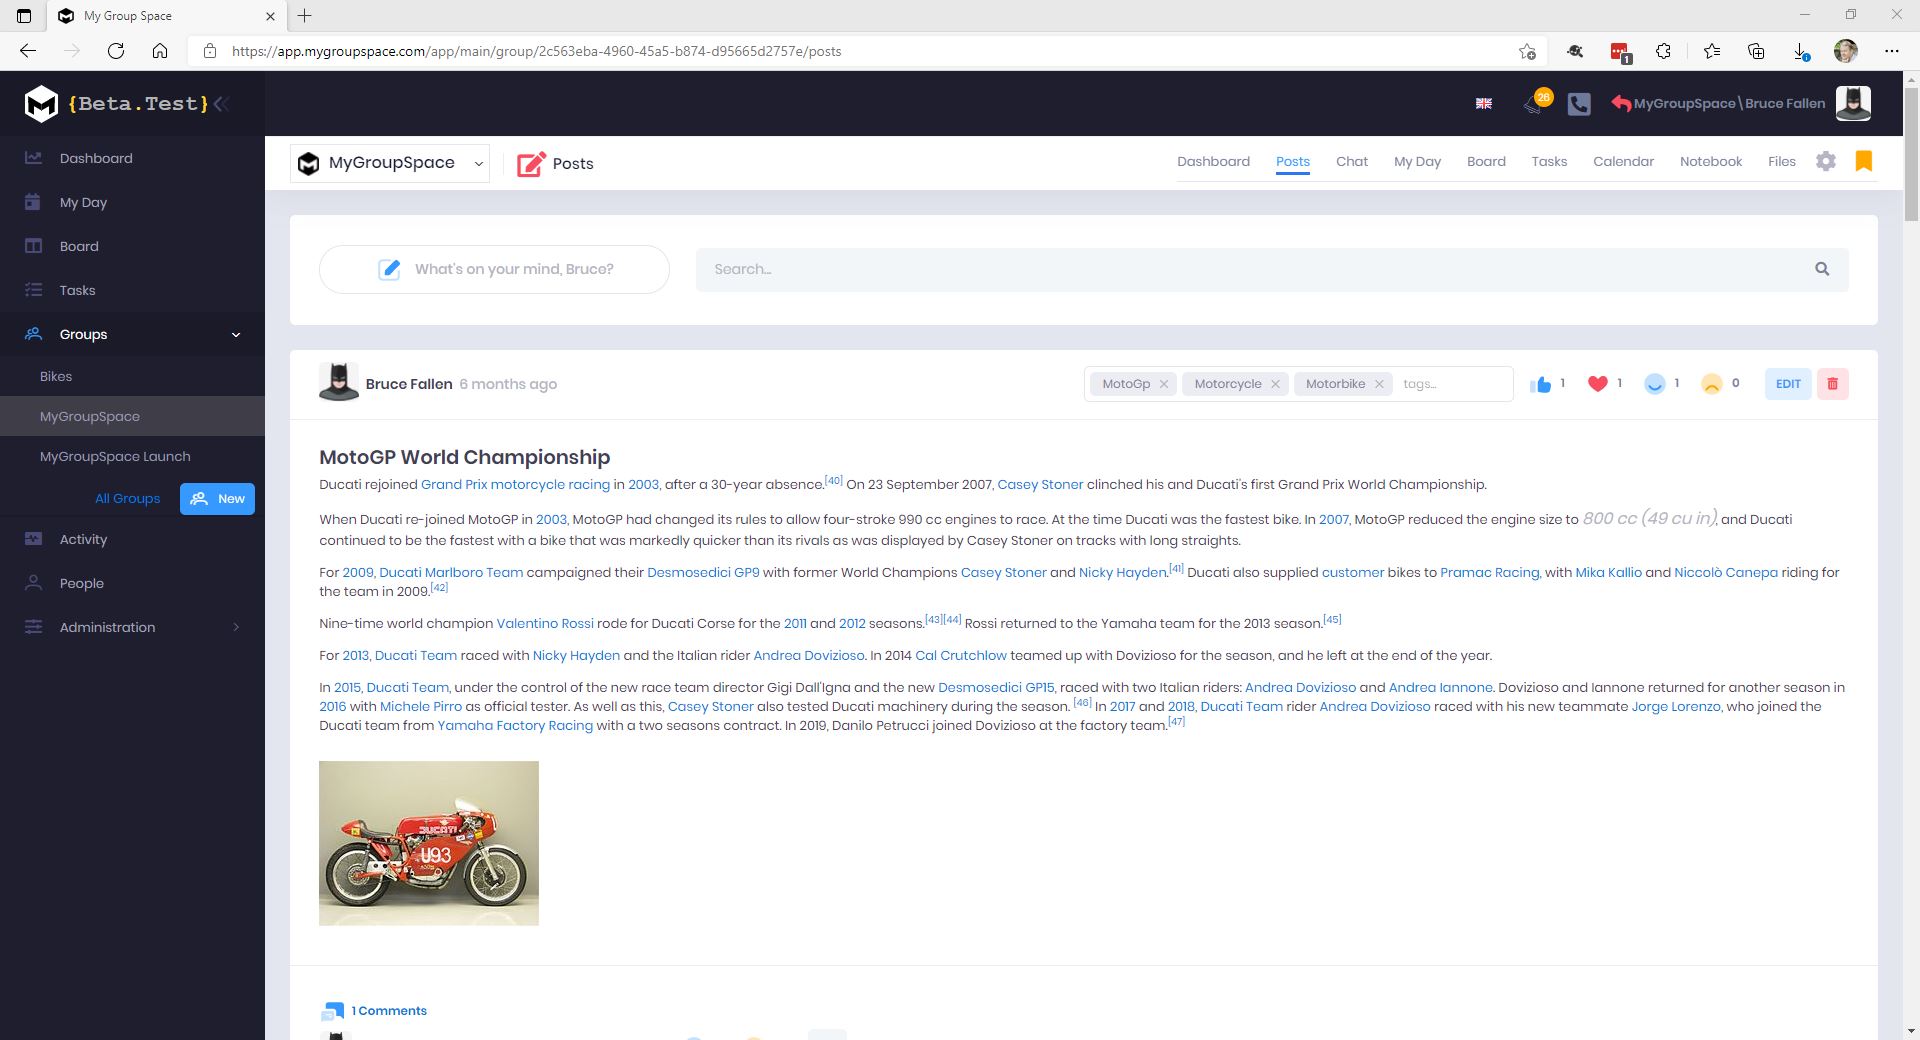
Task: Remove the Motorbike tag
Action: pos(1379,384)
